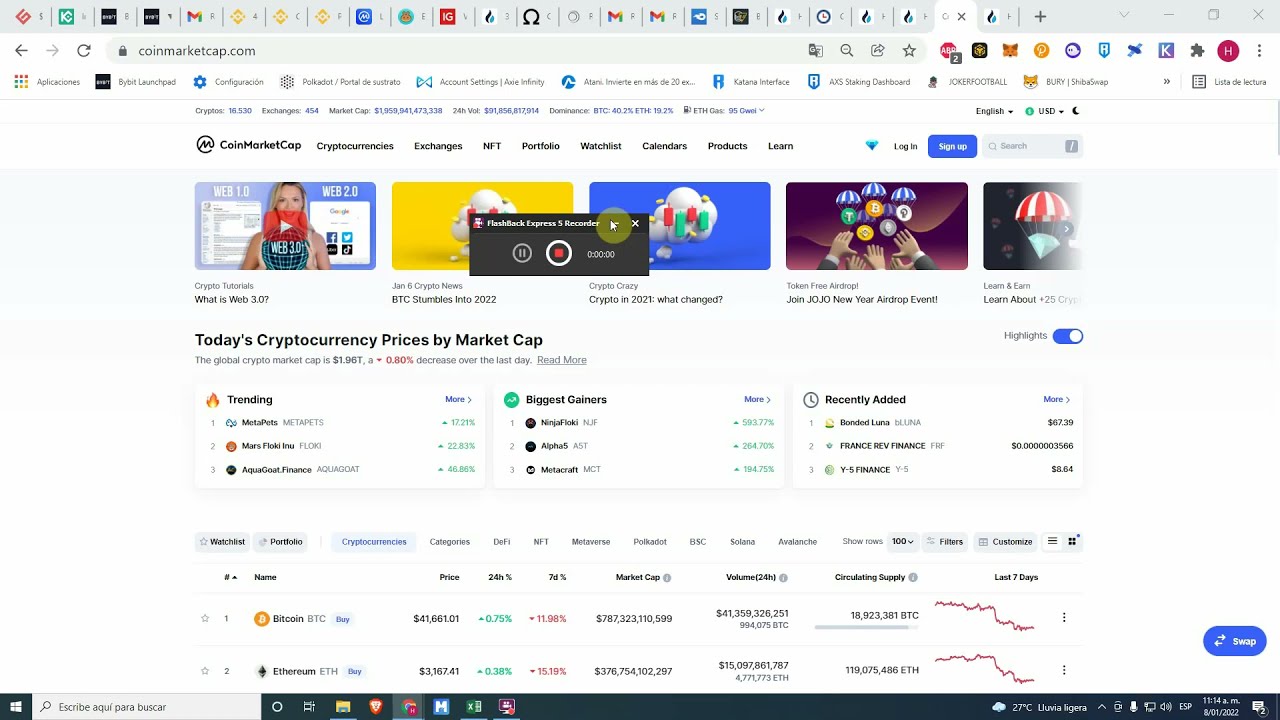
Task: Open the language dropdown English
Action: point(994,111)
